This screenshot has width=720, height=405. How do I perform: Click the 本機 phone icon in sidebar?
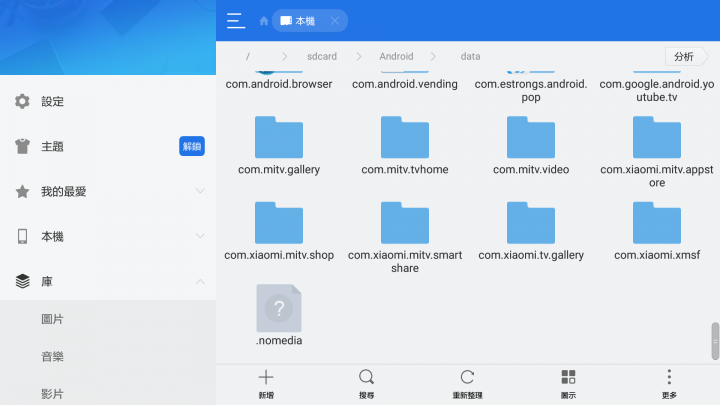coord(22,236)
